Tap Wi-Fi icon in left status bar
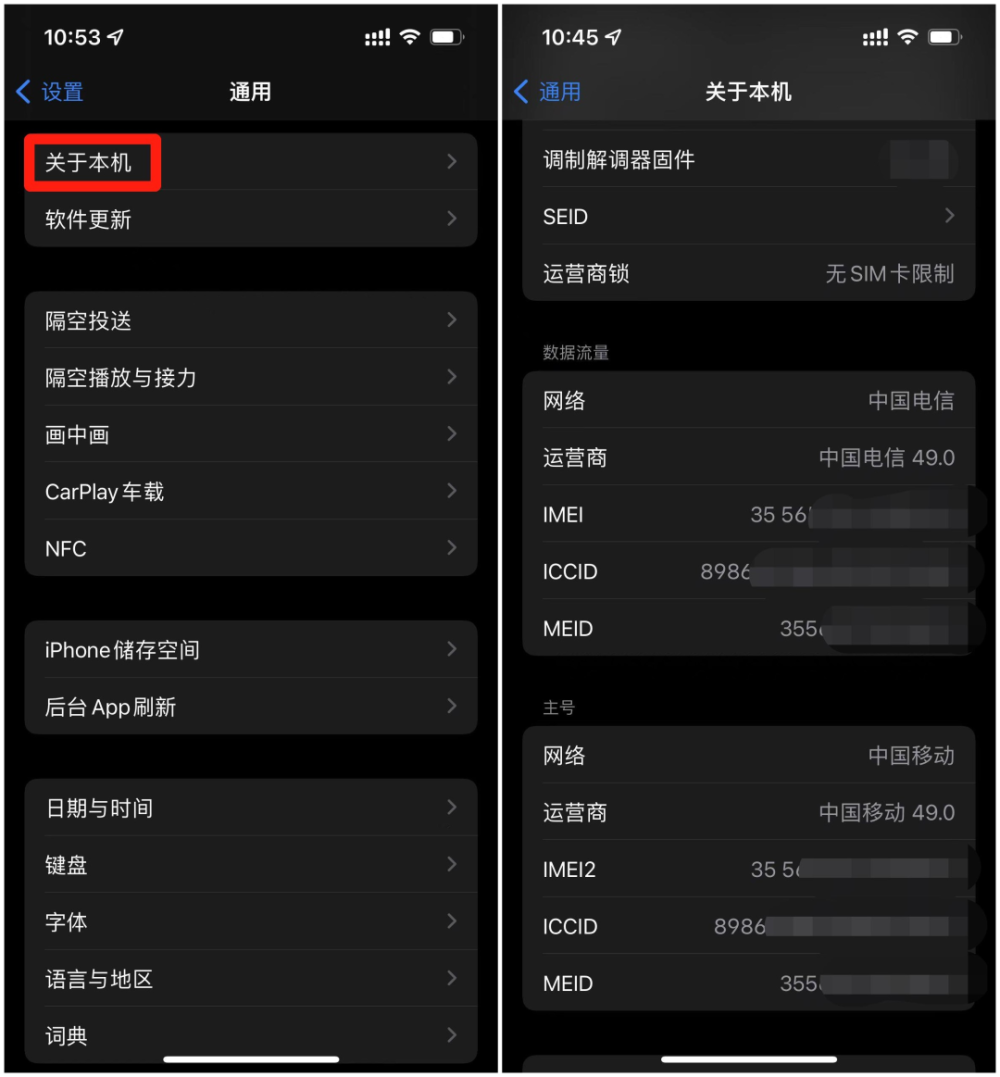This screenshot has height=1077, width=1000. click(x=410, y=37)
